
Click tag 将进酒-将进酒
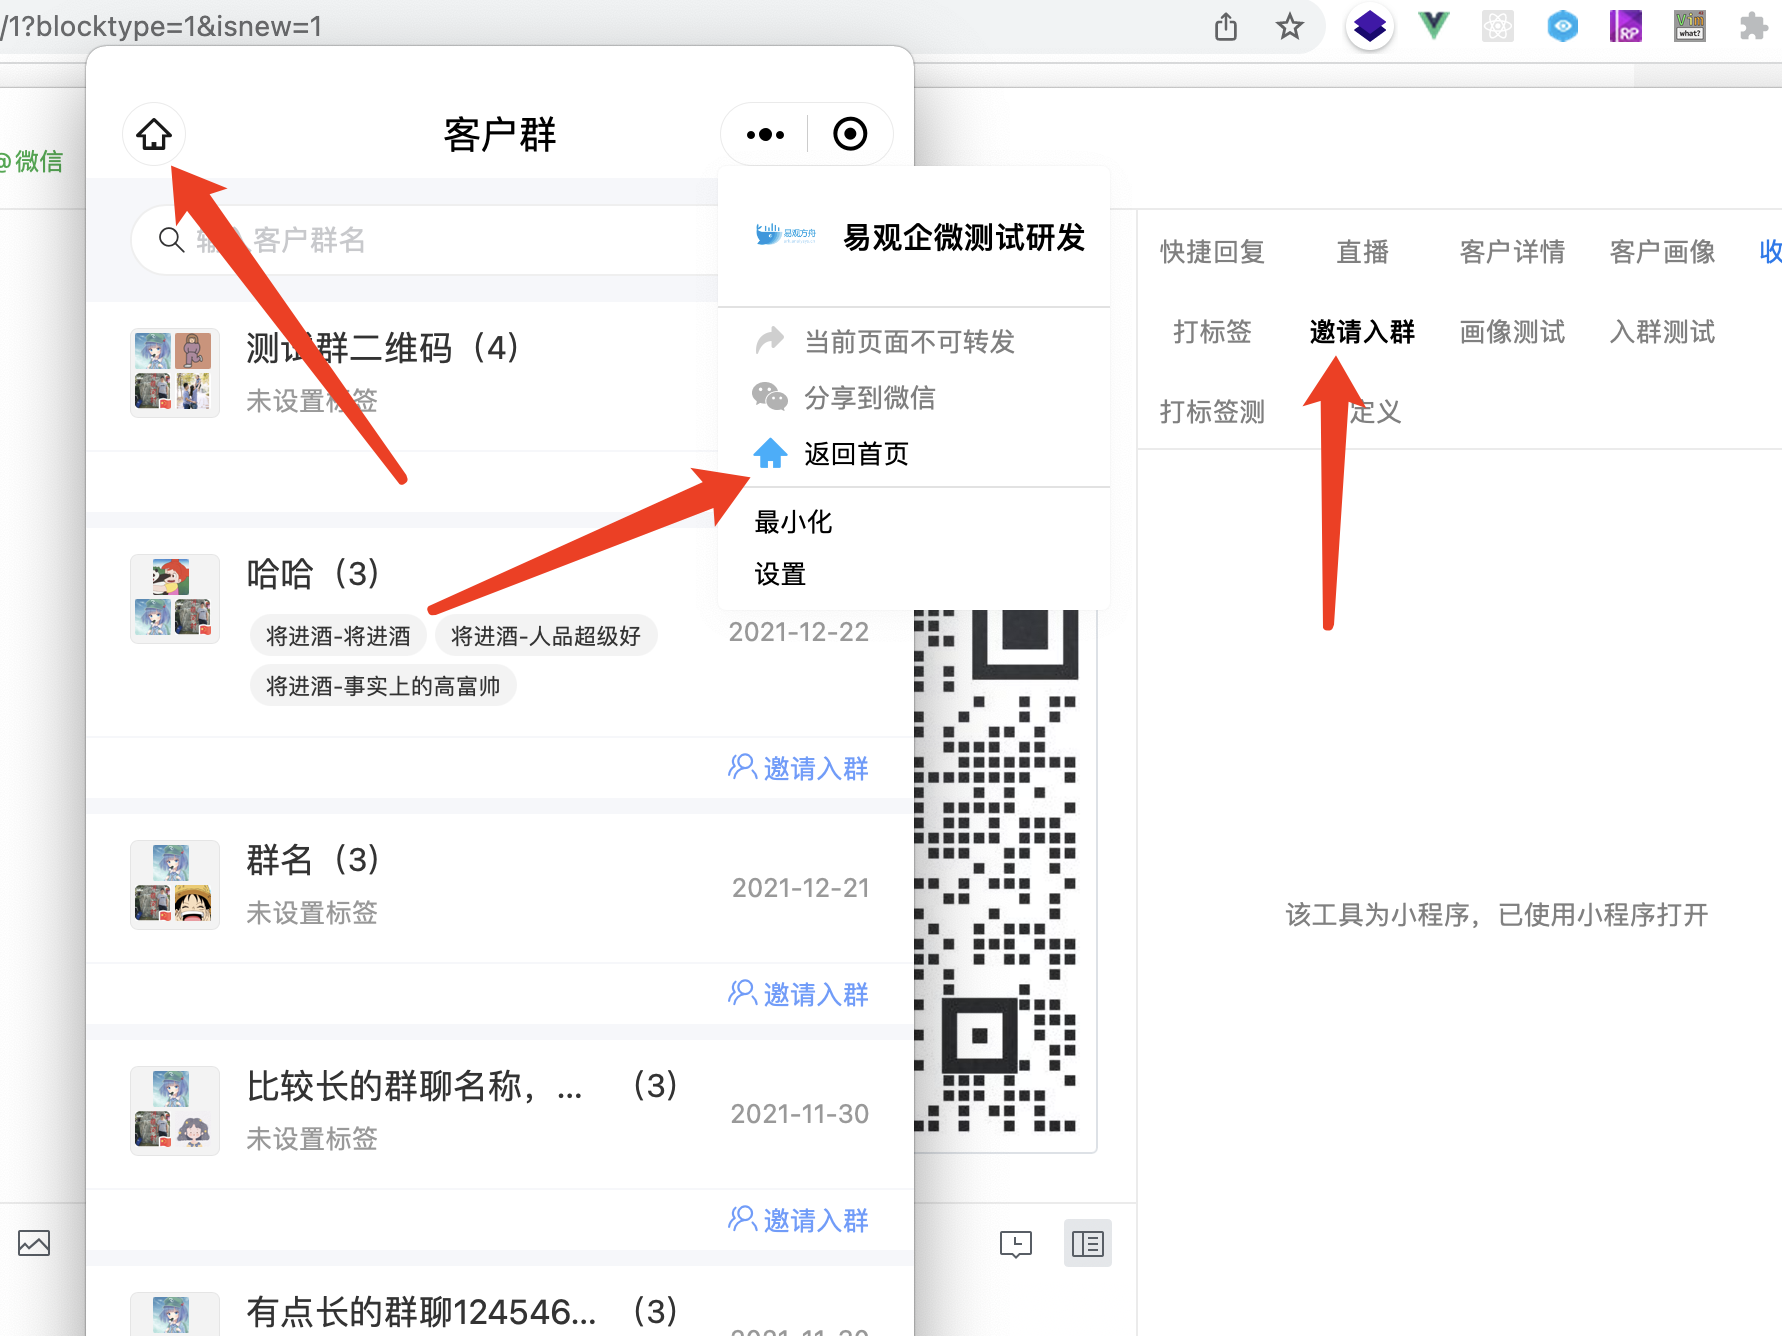(338, 636)
